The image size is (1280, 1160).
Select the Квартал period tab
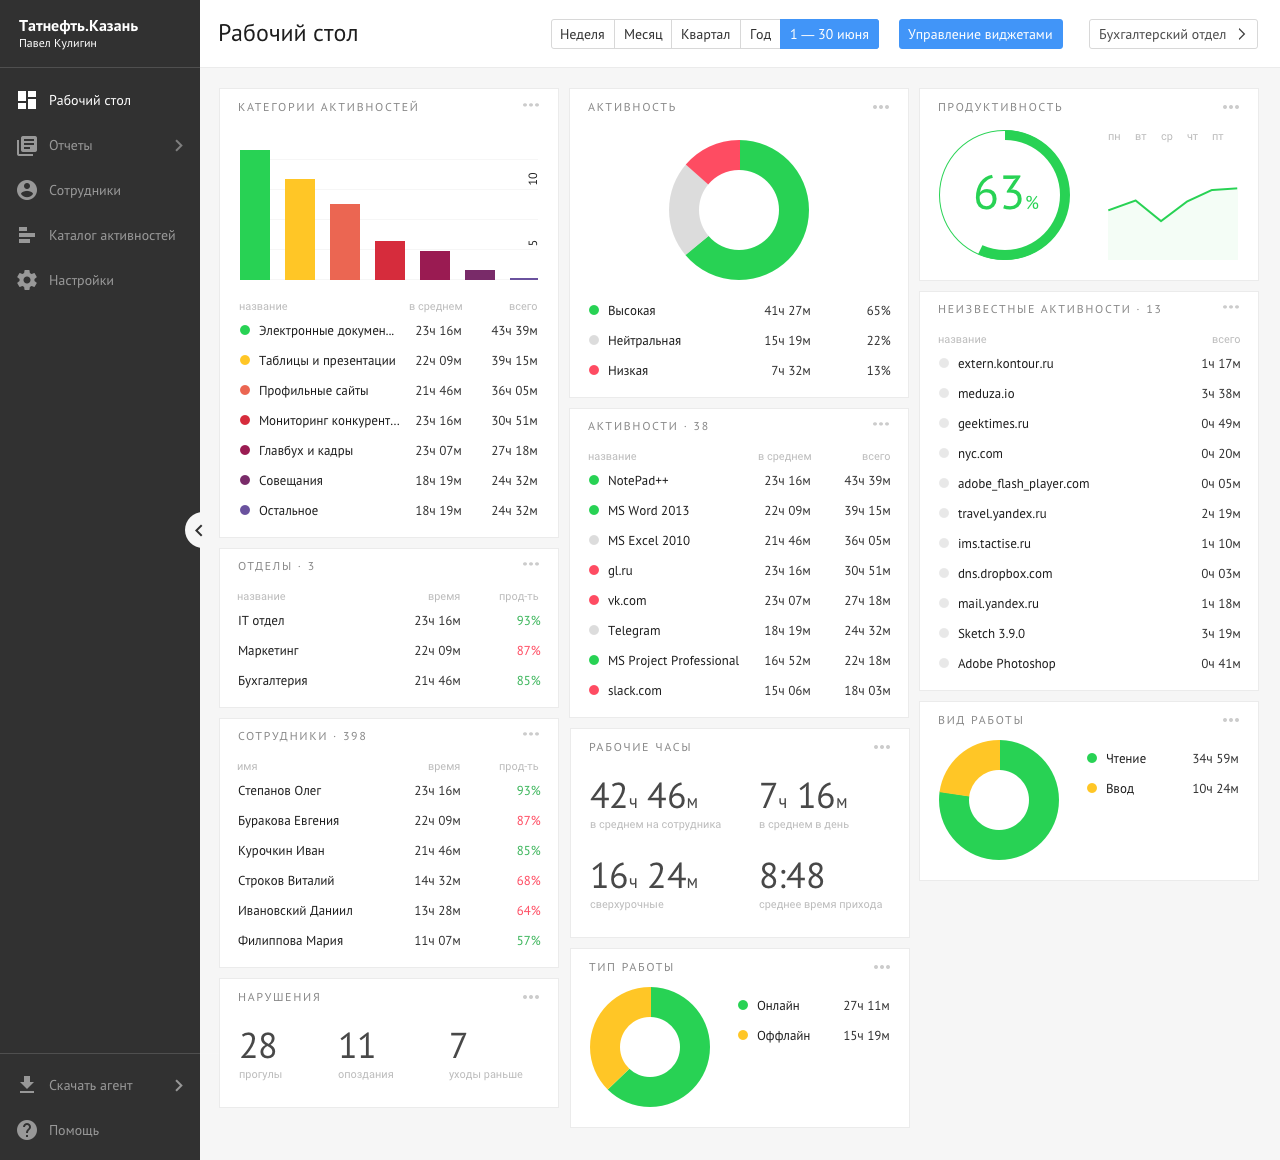[706, 34]
